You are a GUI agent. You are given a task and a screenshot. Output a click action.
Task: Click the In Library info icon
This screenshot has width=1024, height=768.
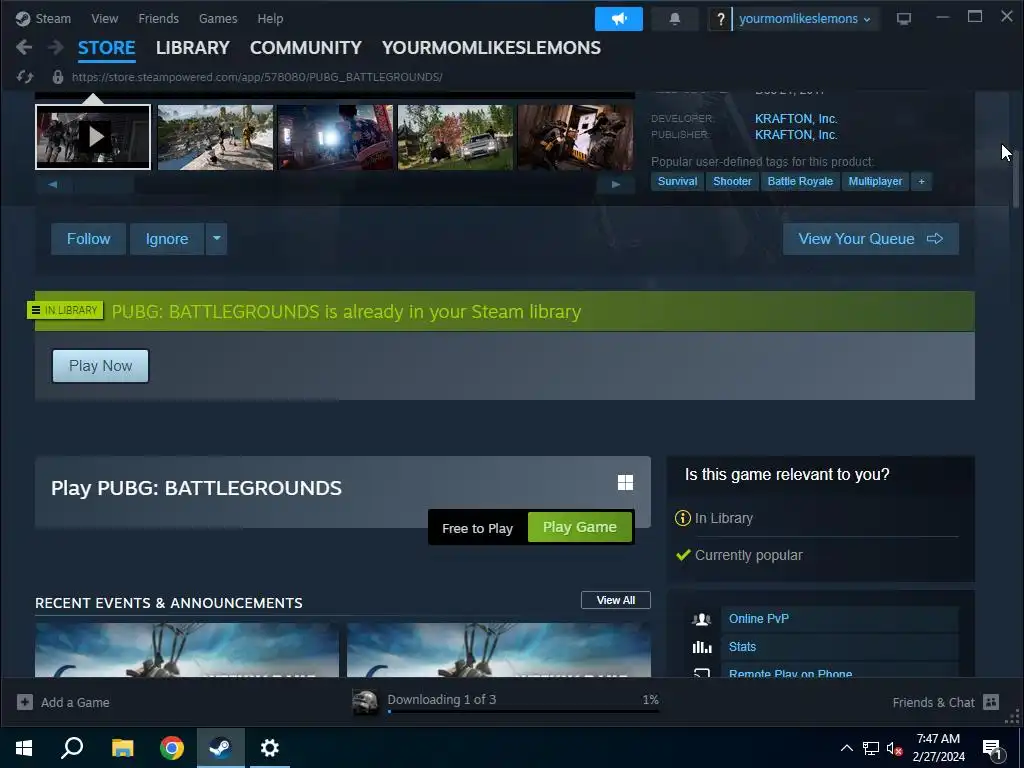[x=682, y=518]
